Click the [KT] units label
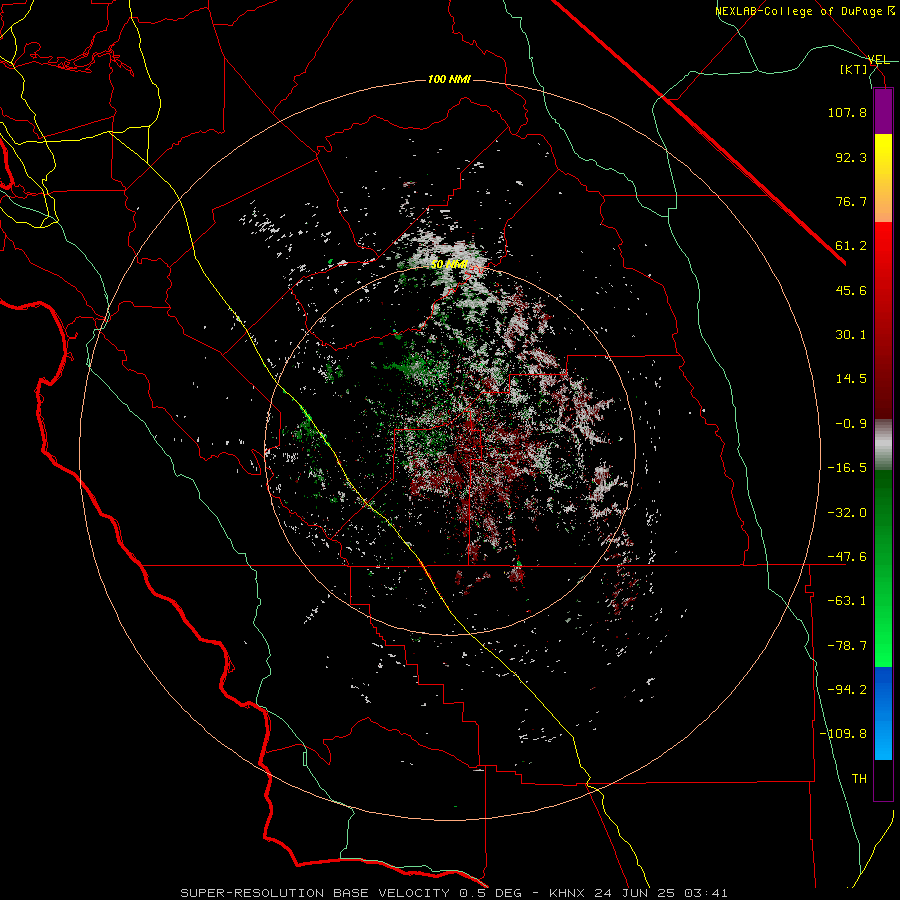The image size is (900, 900). click(x=854, y=69)
